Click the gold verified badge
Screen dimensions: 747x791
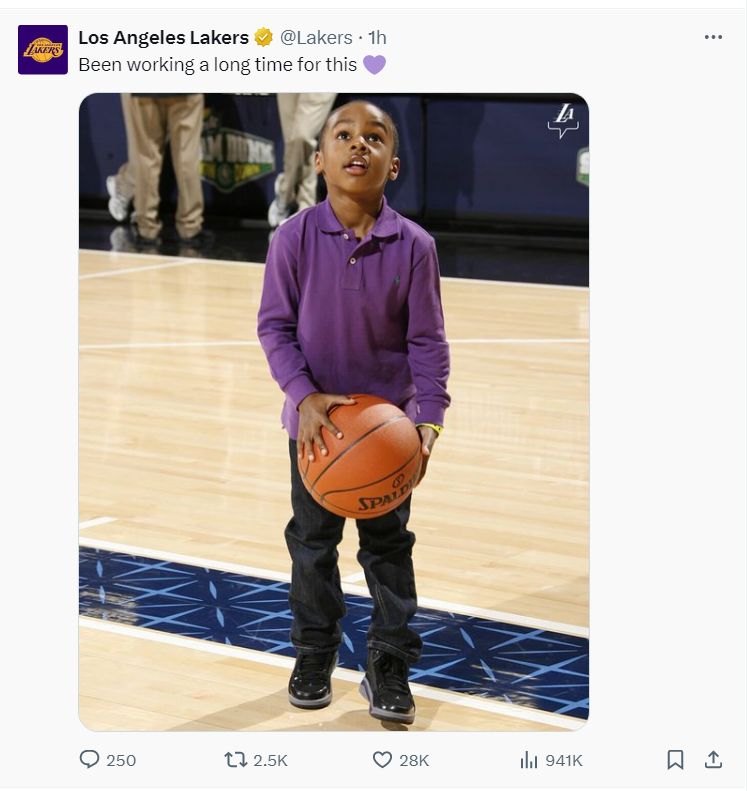264,38
